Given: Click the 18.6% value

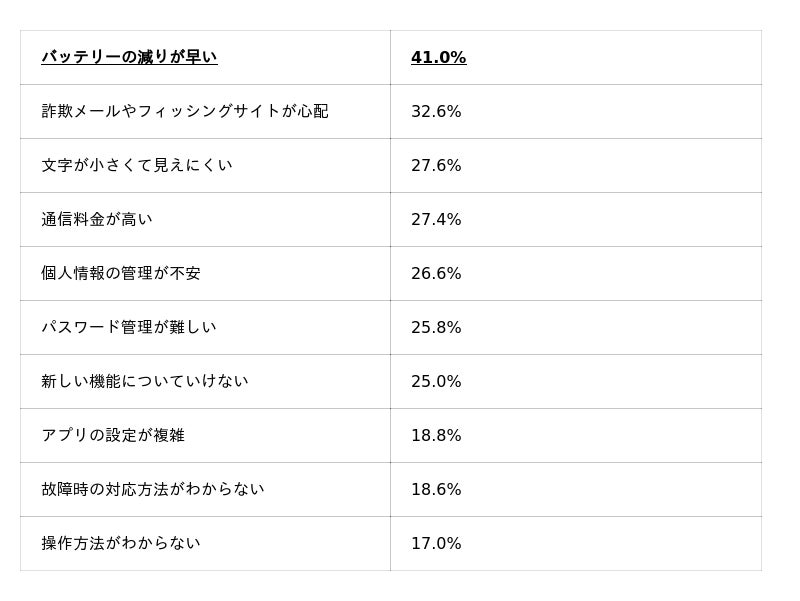Looking at the screenshot, I should point(436,489).
